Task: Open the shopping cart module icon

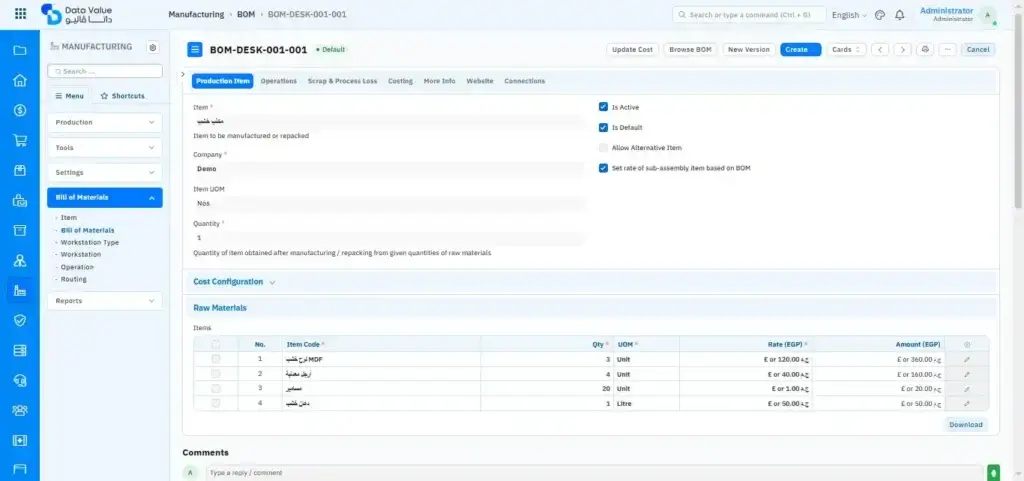Action: (19, 140)
